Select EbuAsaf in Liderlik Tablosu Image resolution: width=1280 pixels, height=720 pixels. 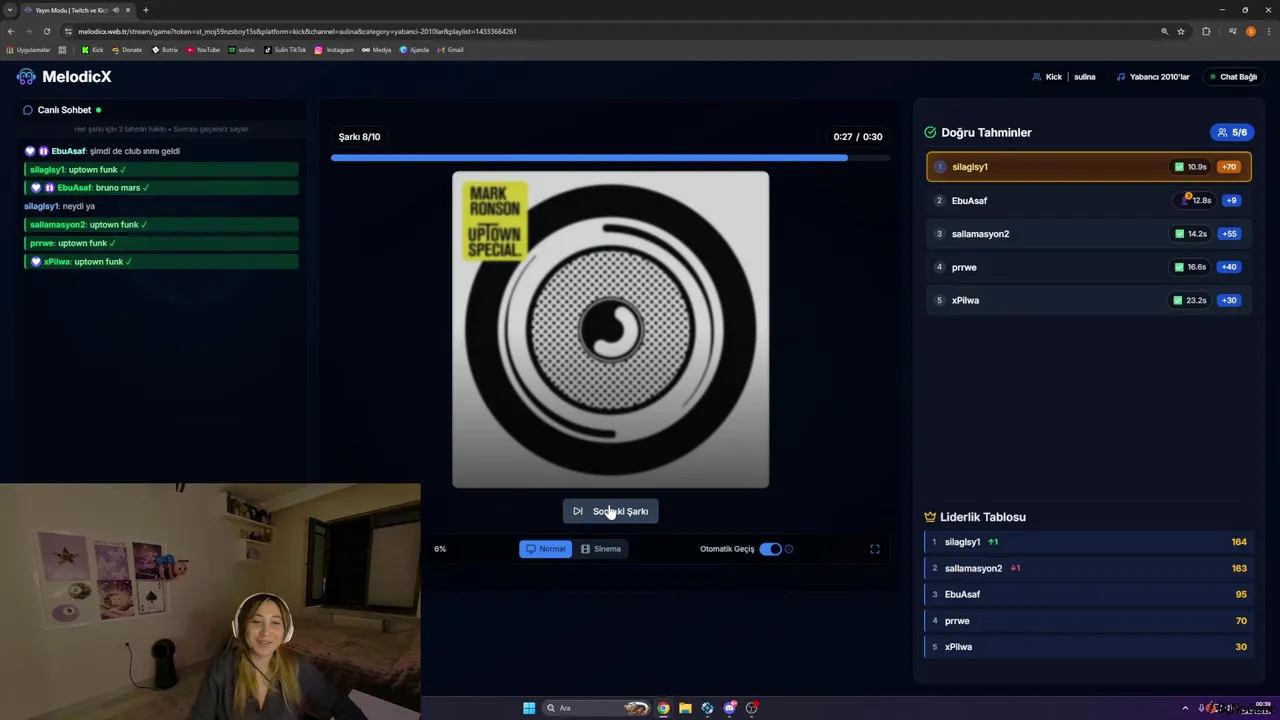click(1089, 594)
